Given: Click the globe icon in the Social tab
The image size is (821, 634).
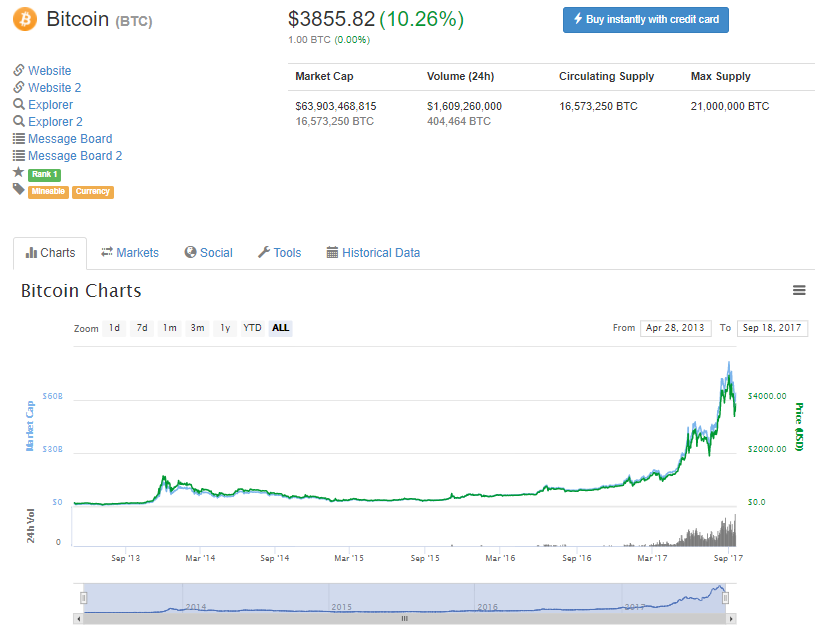Looking at the screenshot, I should (x=190, y=252).
